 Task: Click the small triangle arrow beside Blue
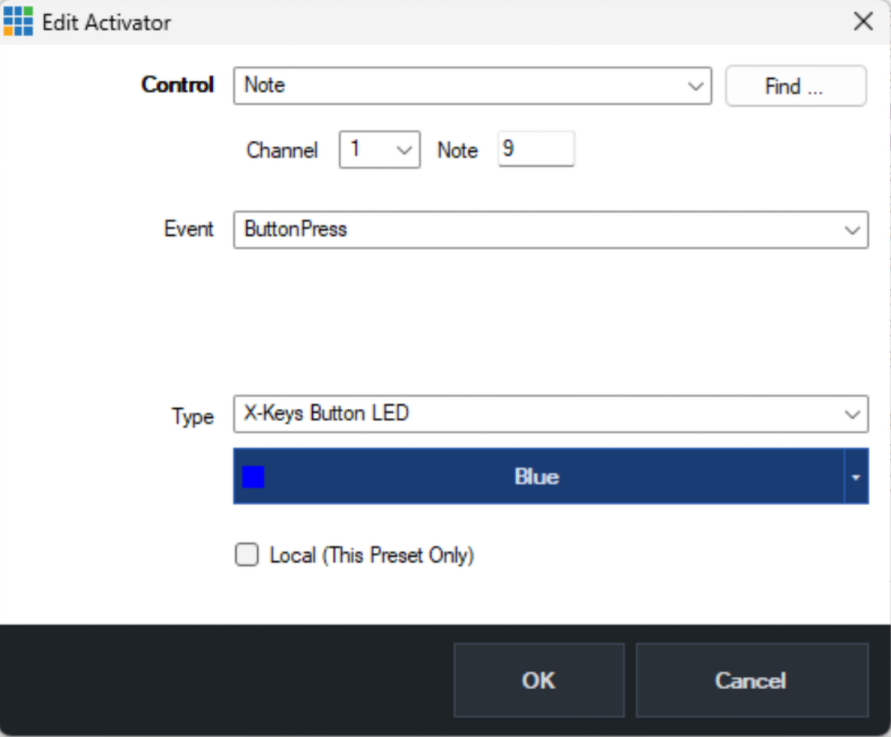[856, 477]
